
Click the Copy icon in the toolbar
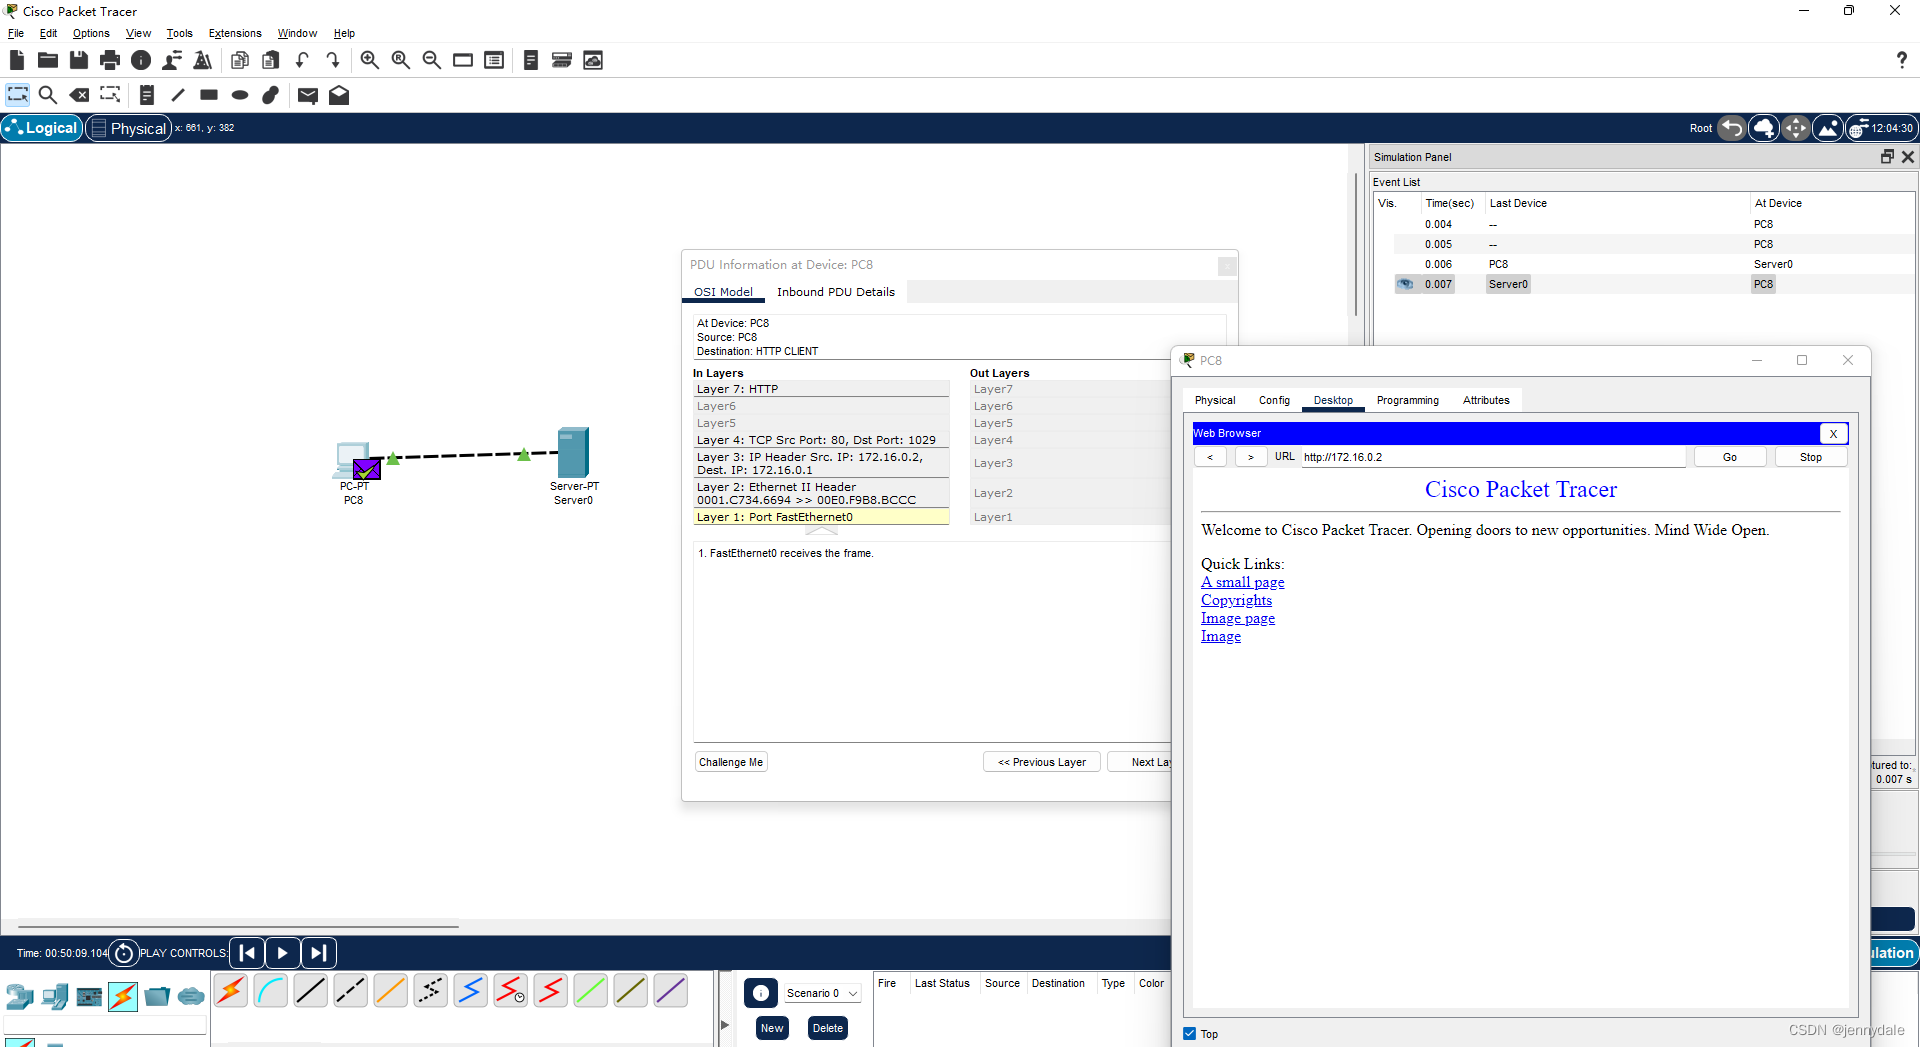(240, 60)
